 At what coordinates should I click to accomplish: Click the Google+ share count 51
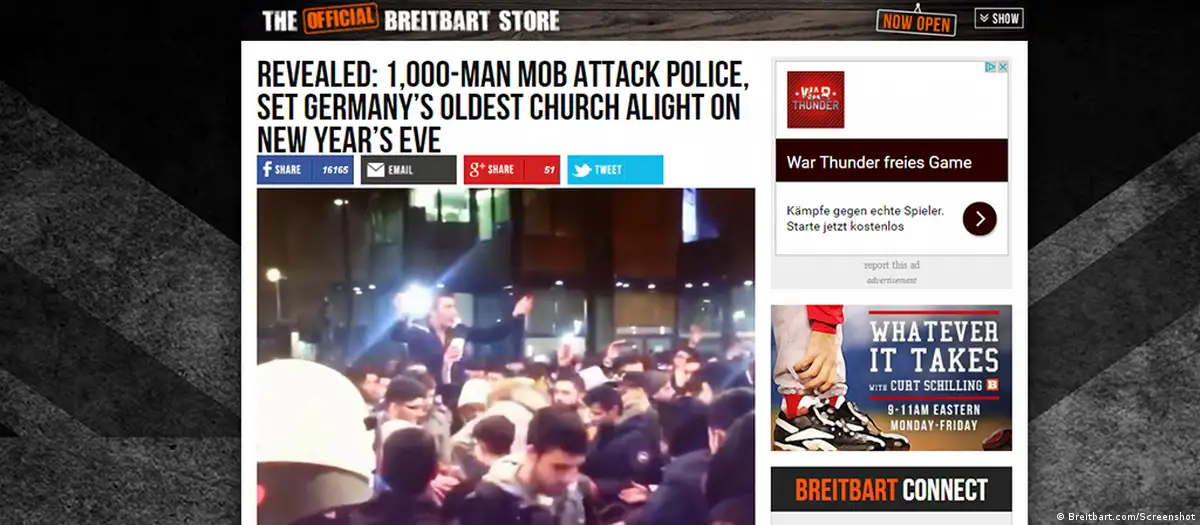(549, 170)
